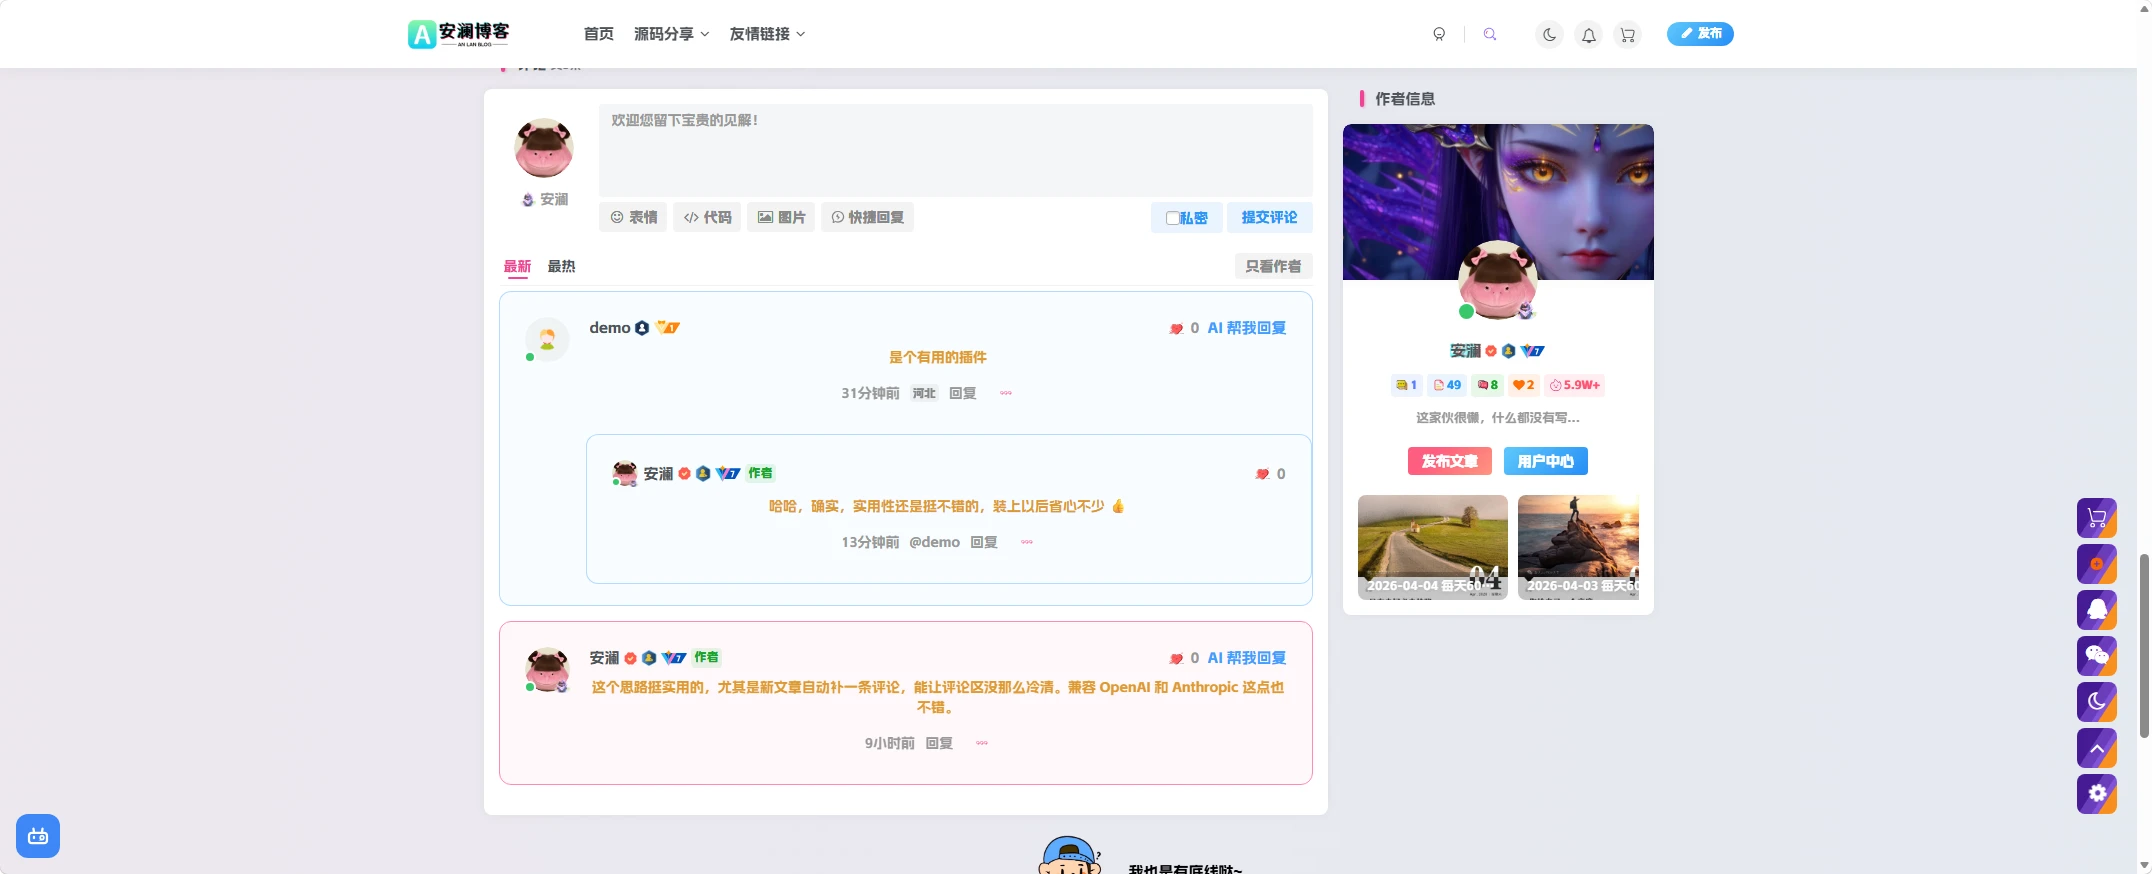Click demo user's avatar
The width and height of the screenshot is (2152, 874).
coord(547,339)
